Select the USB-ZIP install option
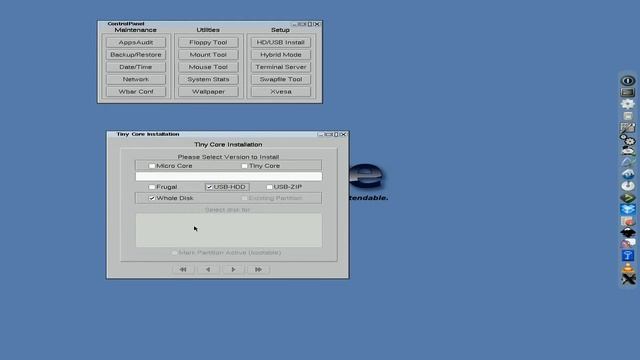The height and width of the screenshot is (360, 640). (269, 187)
